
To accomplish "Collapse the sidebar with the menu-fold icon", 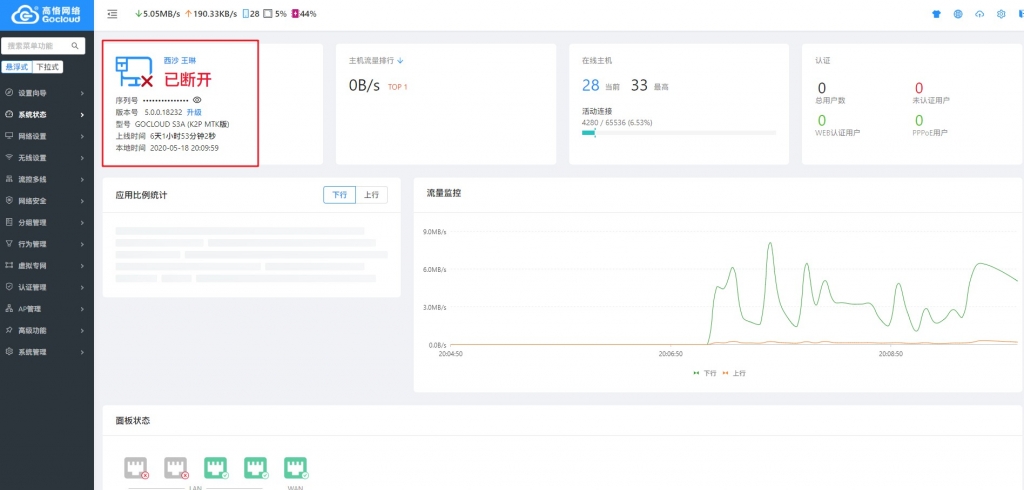I will 112,14.
